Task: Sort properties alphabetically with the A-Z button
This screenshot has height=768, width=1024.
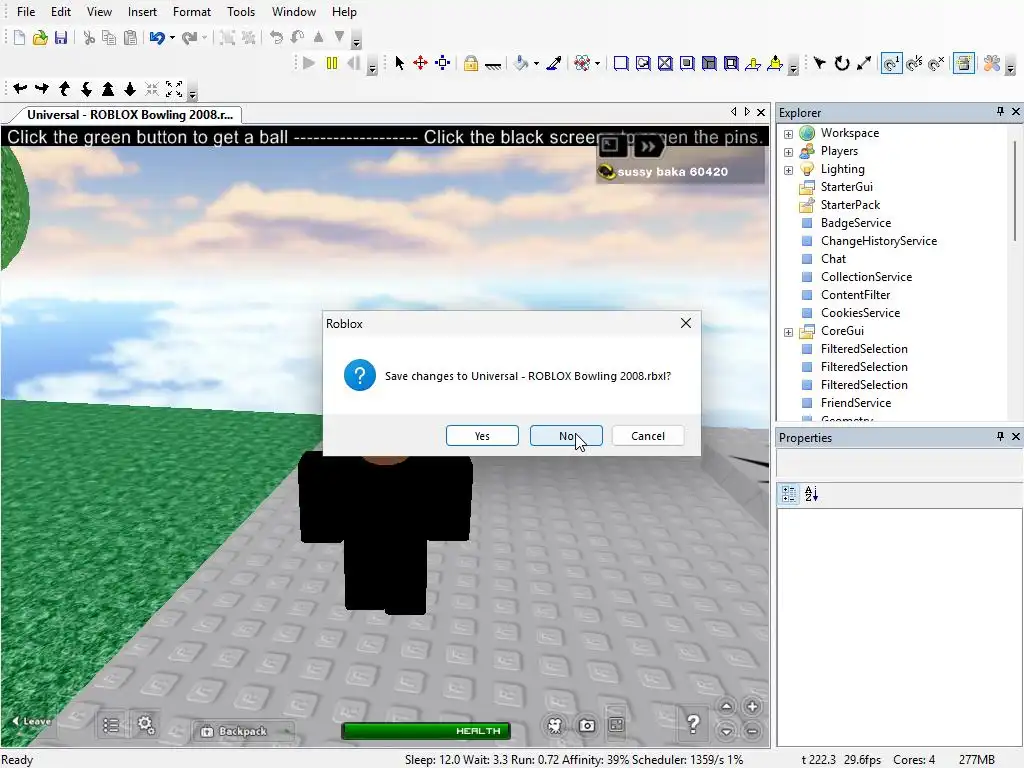Action: pos(811,494)
